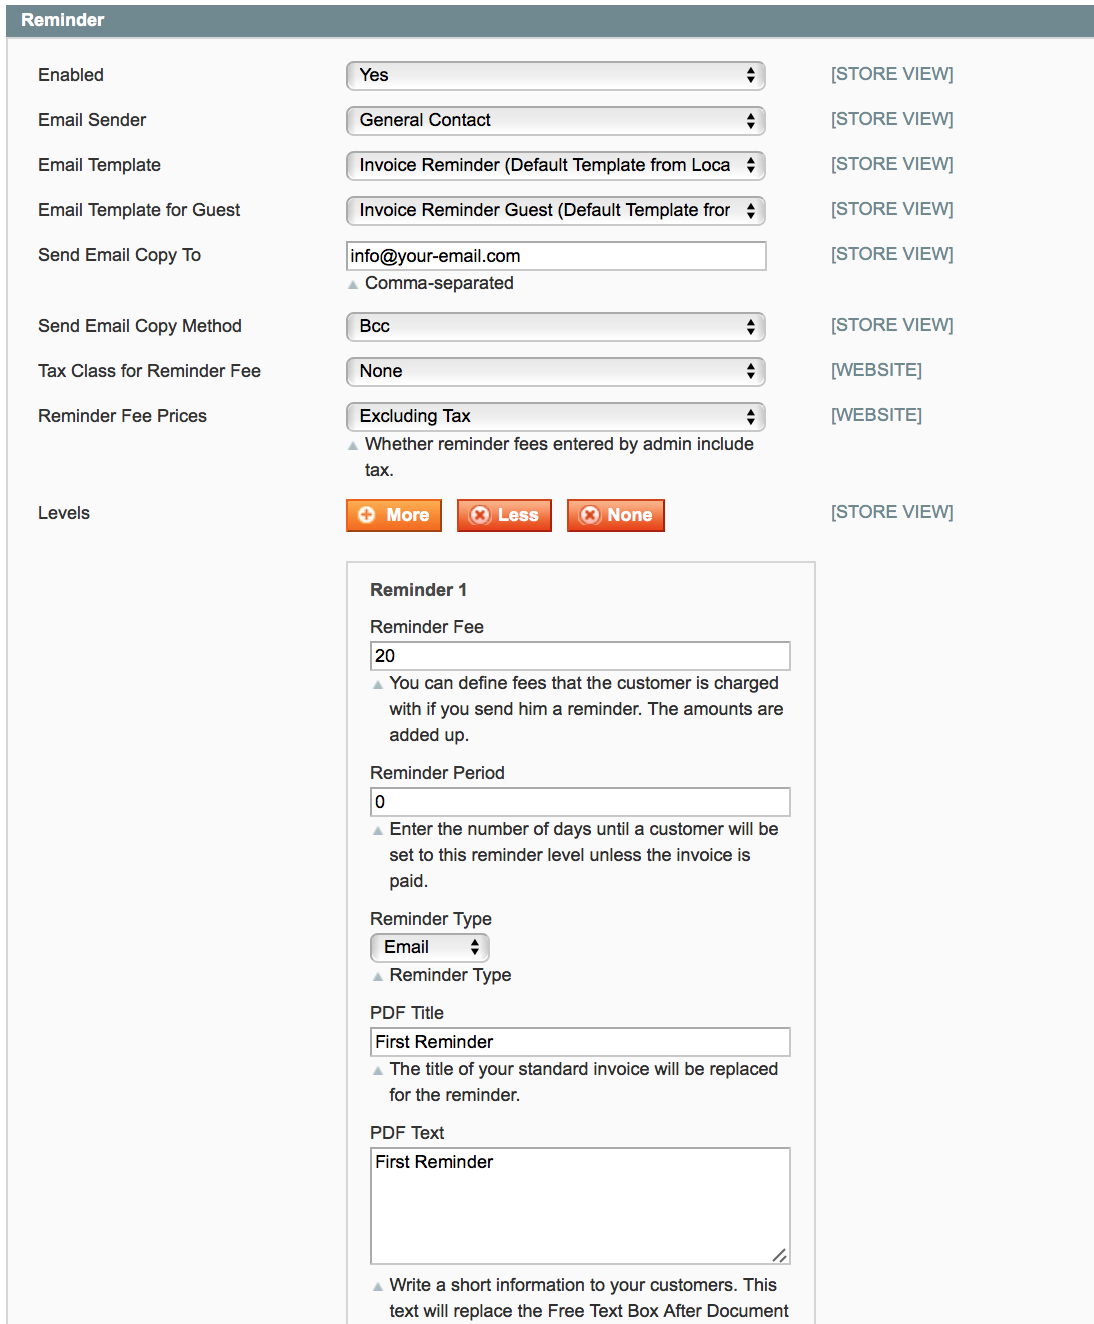The image size is (1094, 1324).
Task: Click the plus icon on More button
Action: [367, 515]
